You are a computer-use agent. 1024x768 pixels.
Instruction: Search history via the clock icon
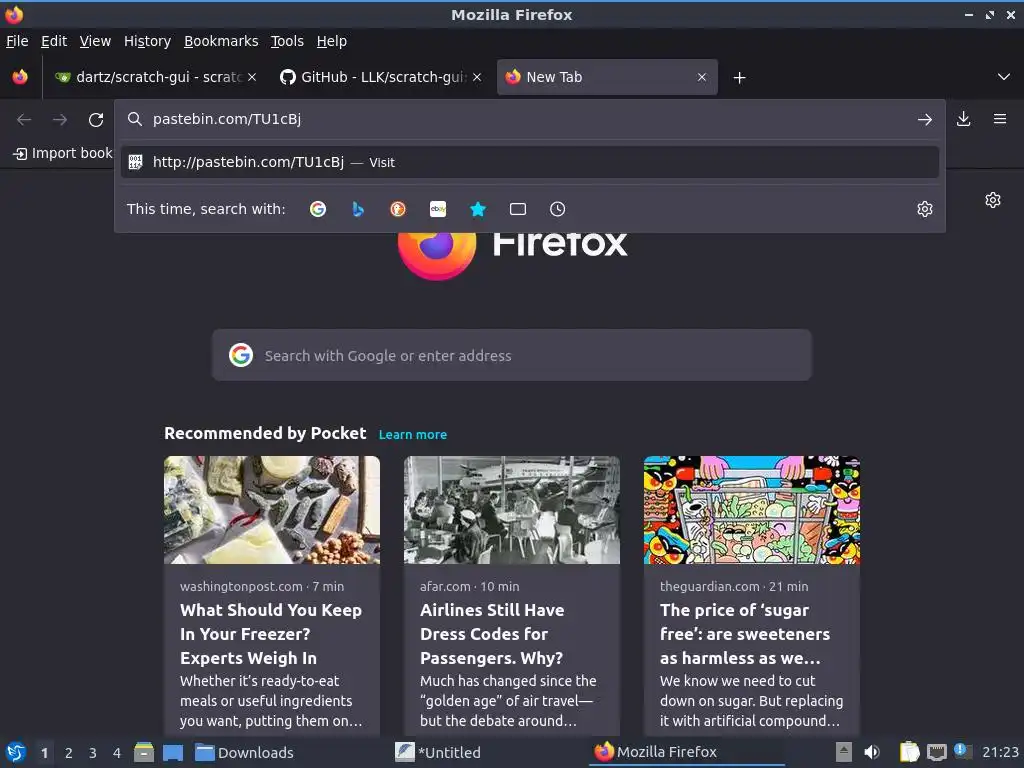558,209
